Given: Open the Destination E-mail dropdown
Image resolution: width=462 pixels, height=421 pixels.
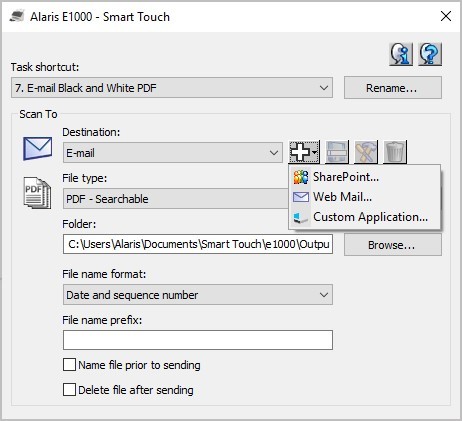Looking at the screenshot, I should point(173,153).
